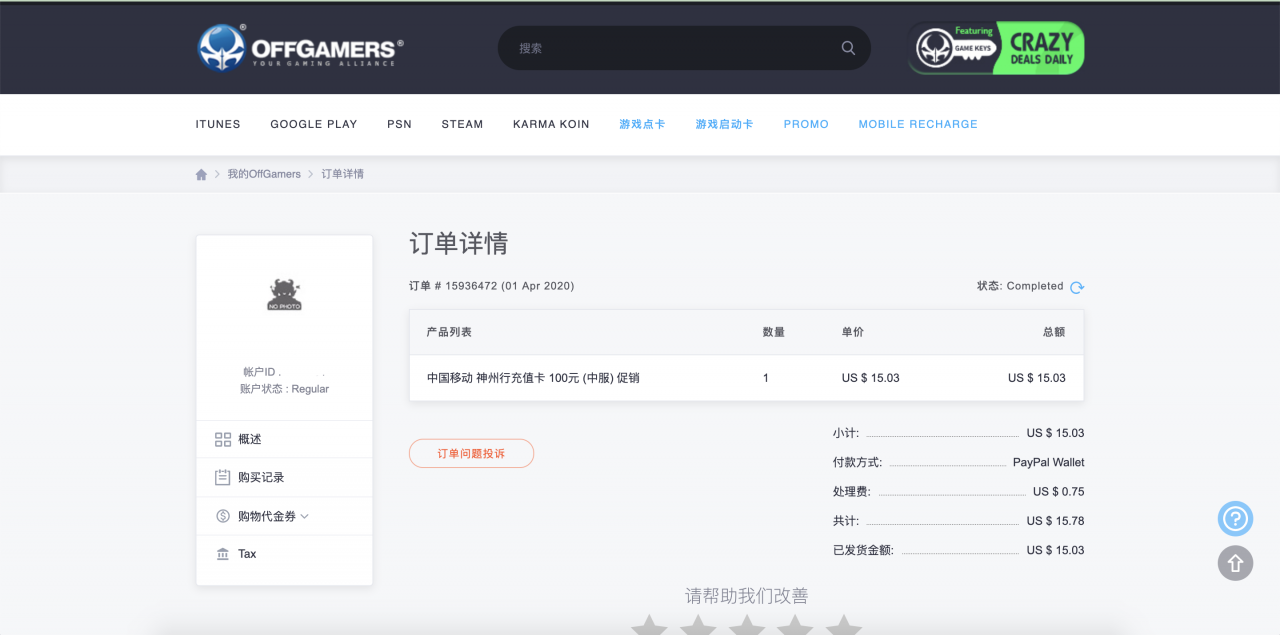The image size is (1280, 635).
Task: Focus the 搜索 search field
Action: click(684, 48)
